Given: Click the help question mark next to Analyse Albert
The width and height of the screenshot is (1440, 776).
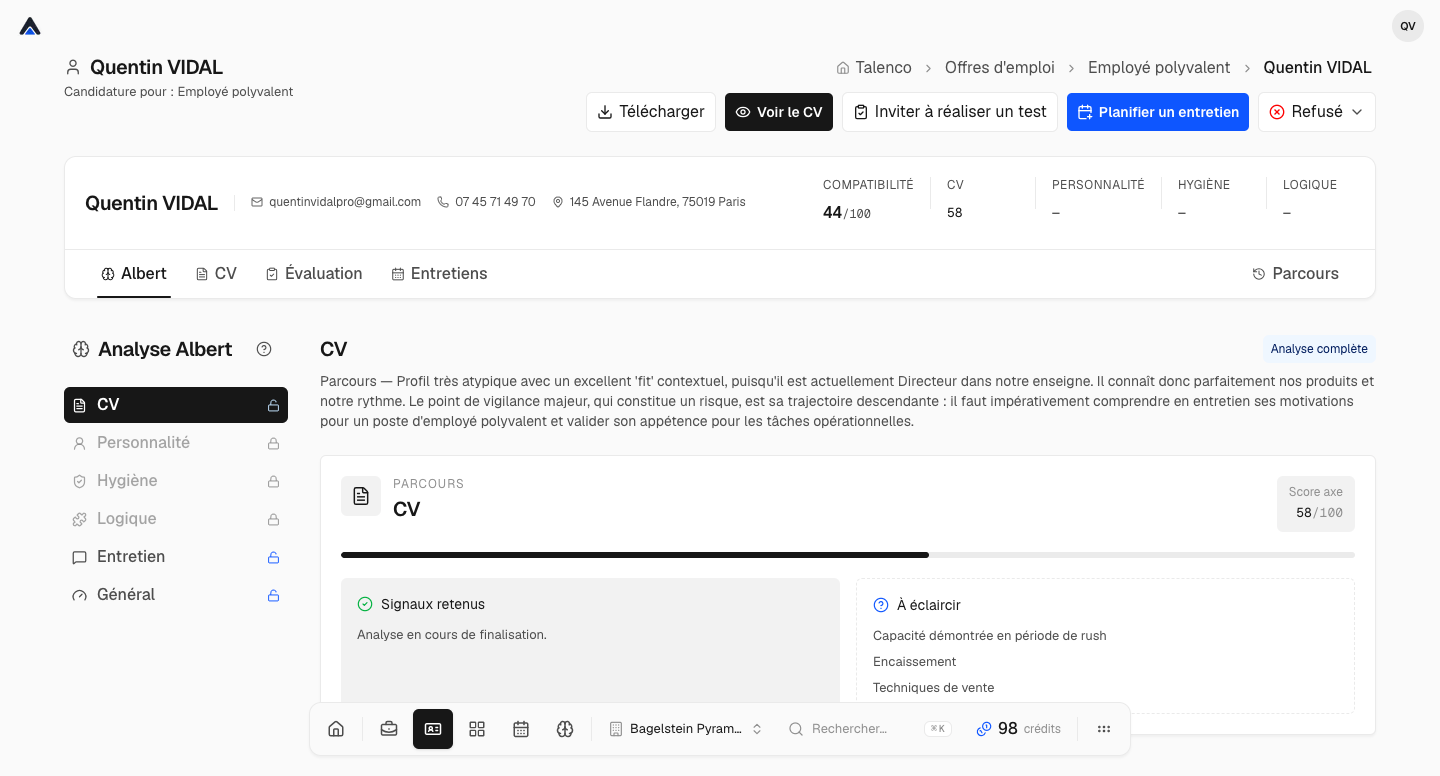Looking at the screenshot, I should coord(264,349).
